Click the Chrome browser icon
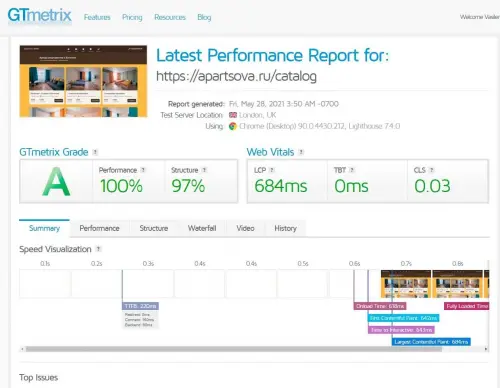 tap(233, 126)
